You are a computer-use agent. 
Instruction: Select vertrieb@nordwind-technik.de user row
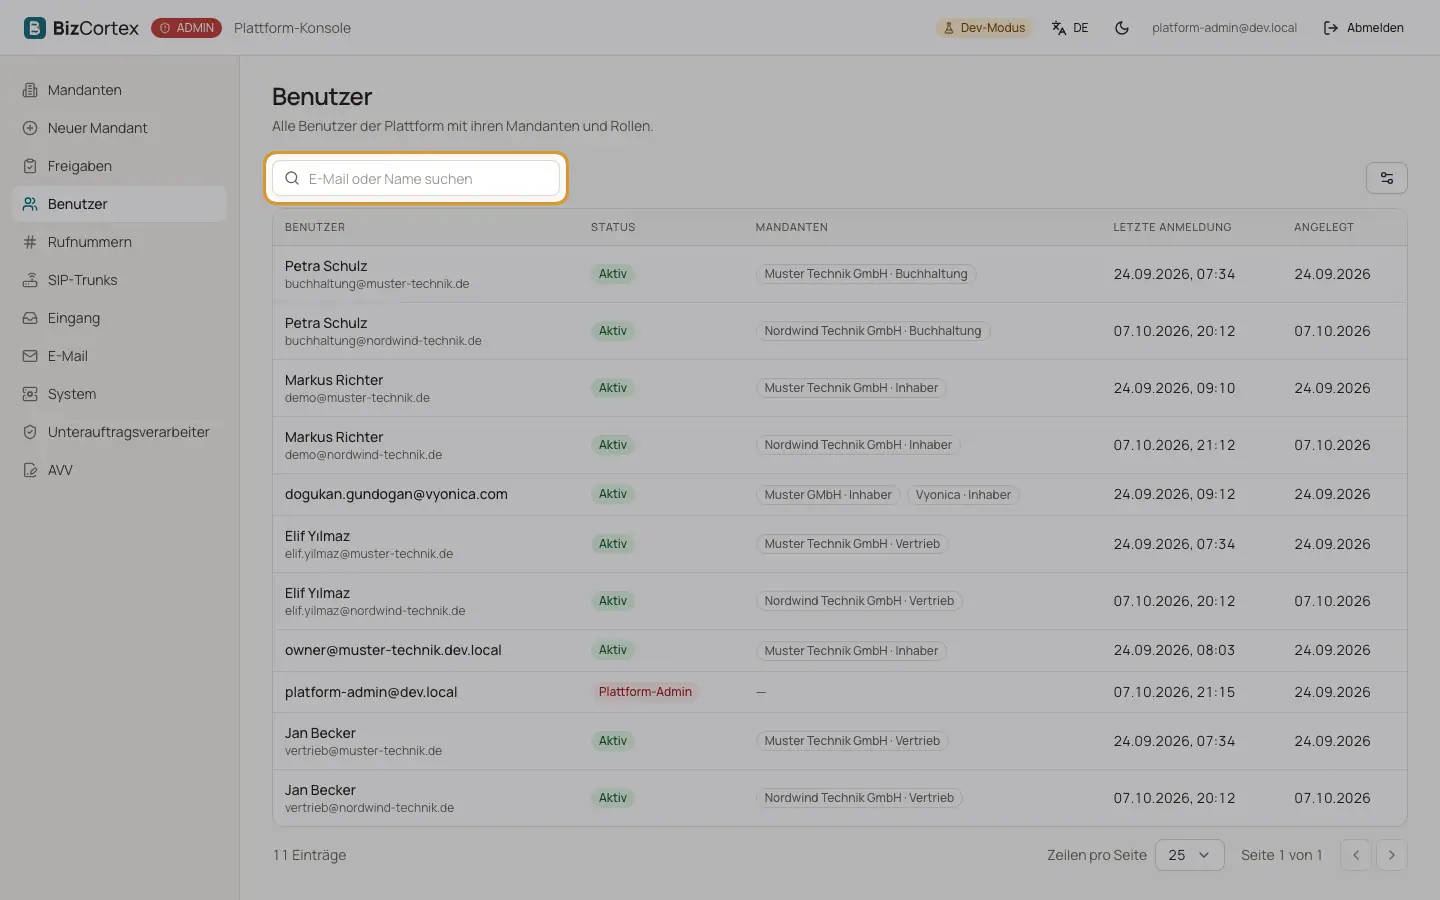pyautogui.click(x=839, y=798)
